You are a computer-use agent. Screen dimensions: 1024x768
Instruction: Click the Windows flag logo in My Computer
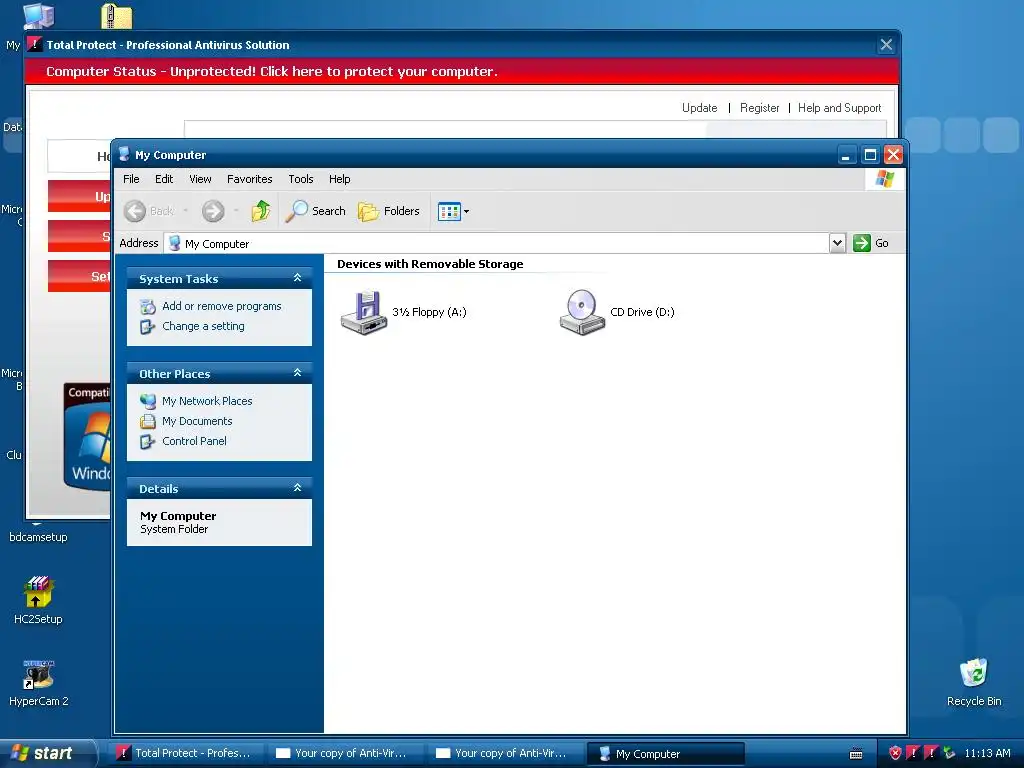coord(885,179)
